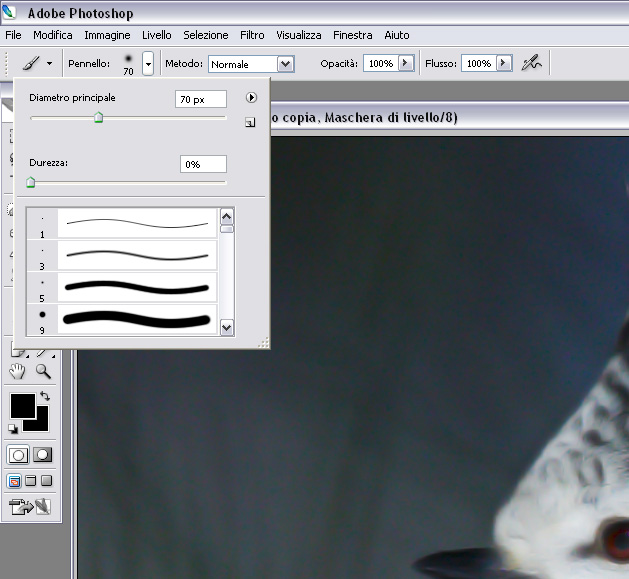The height and width of the screenshot is (579, 629).
Task: Switch to Quick Mask mode
Action: click(x=43, y=455)
